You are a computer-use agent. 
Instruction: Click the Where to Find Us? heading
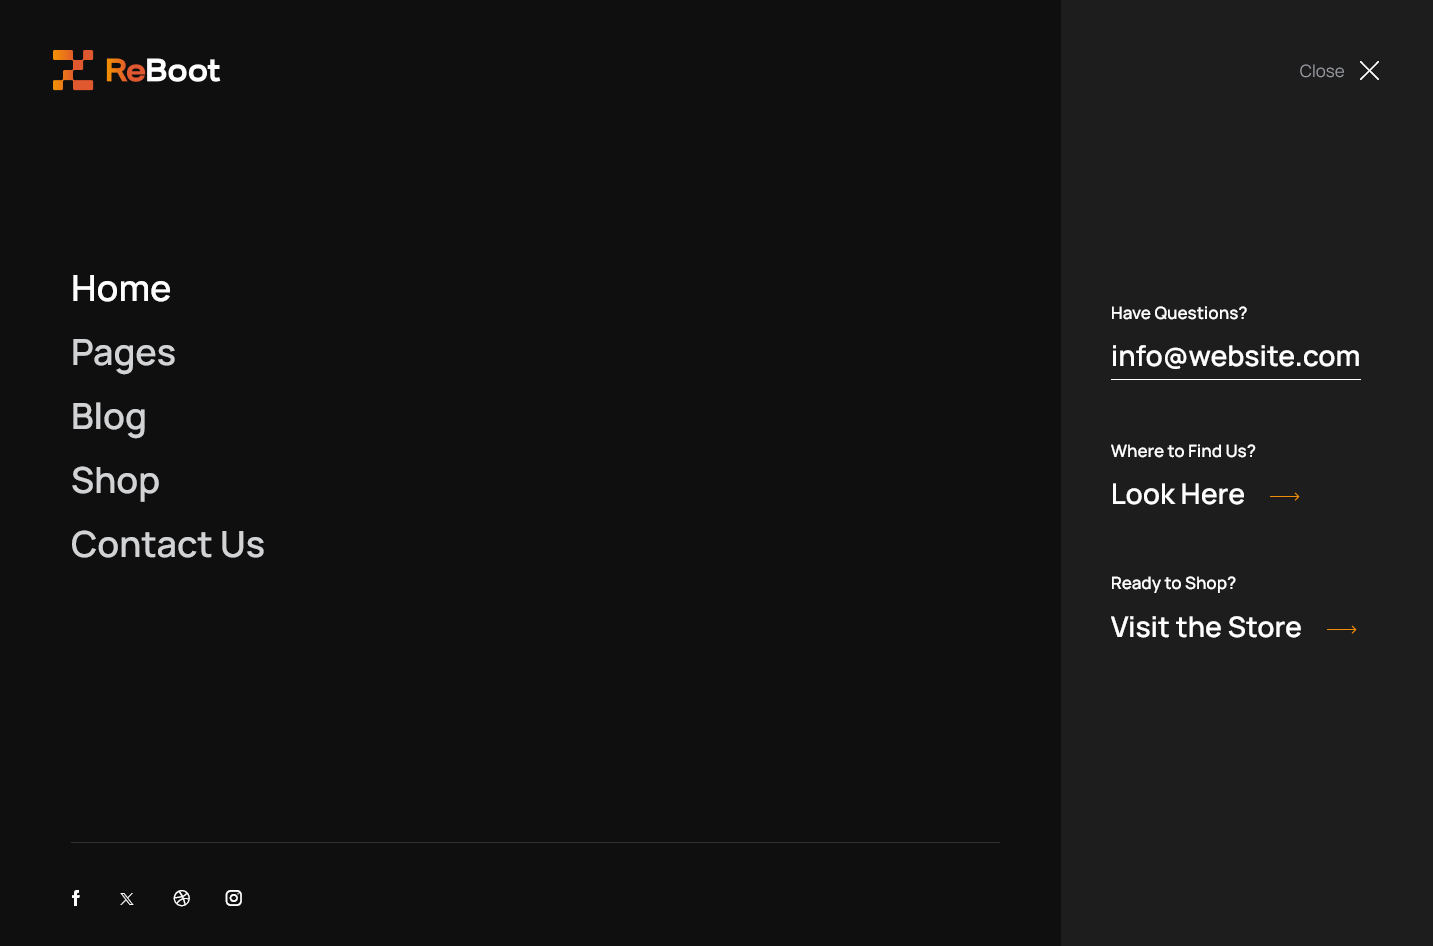[1183, 451]
